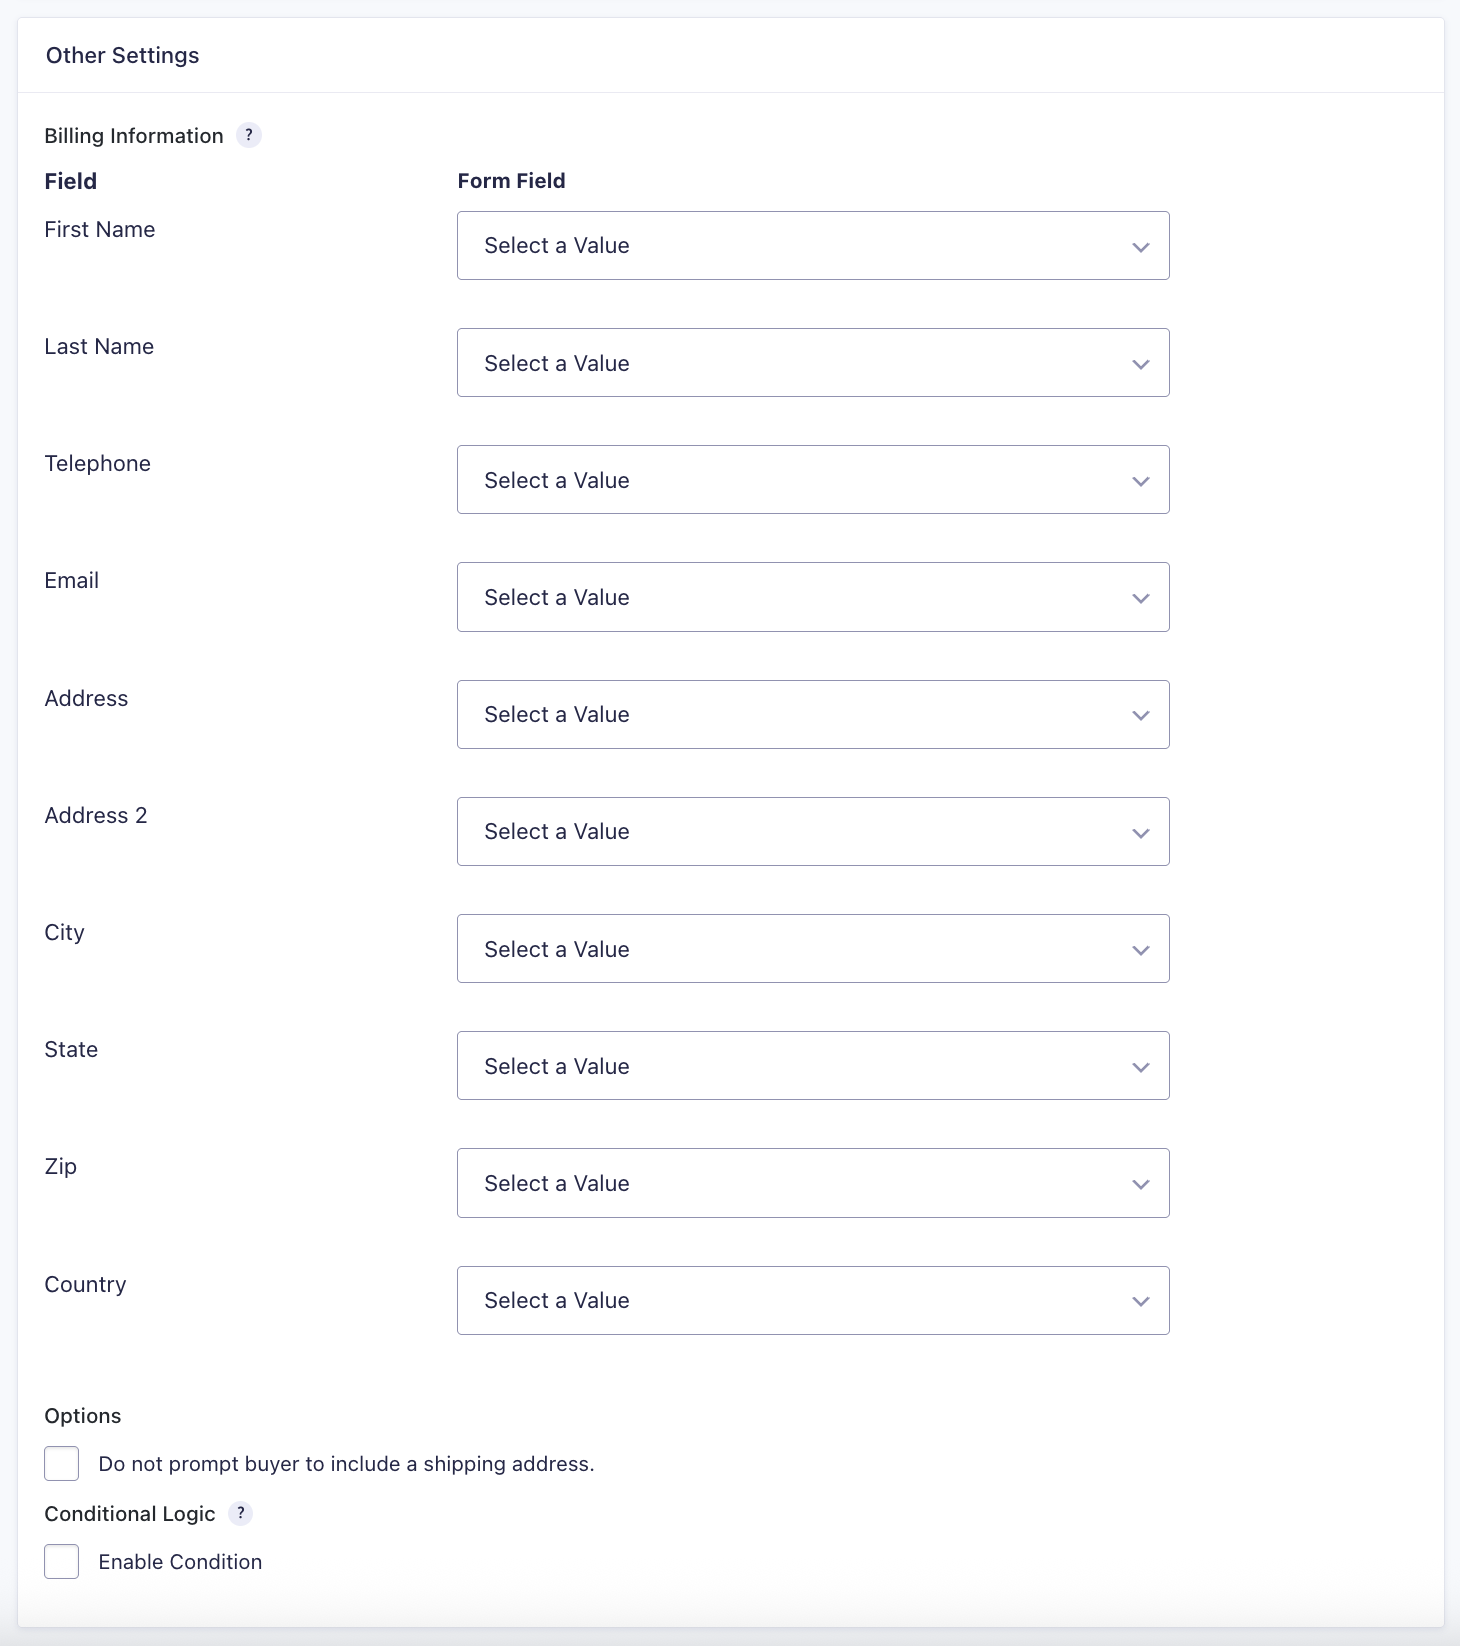The width and height of the screenshot is (1460, 1646).
Task: Click the Conditional Logic help icon
Action: (x=240, y=1513)
